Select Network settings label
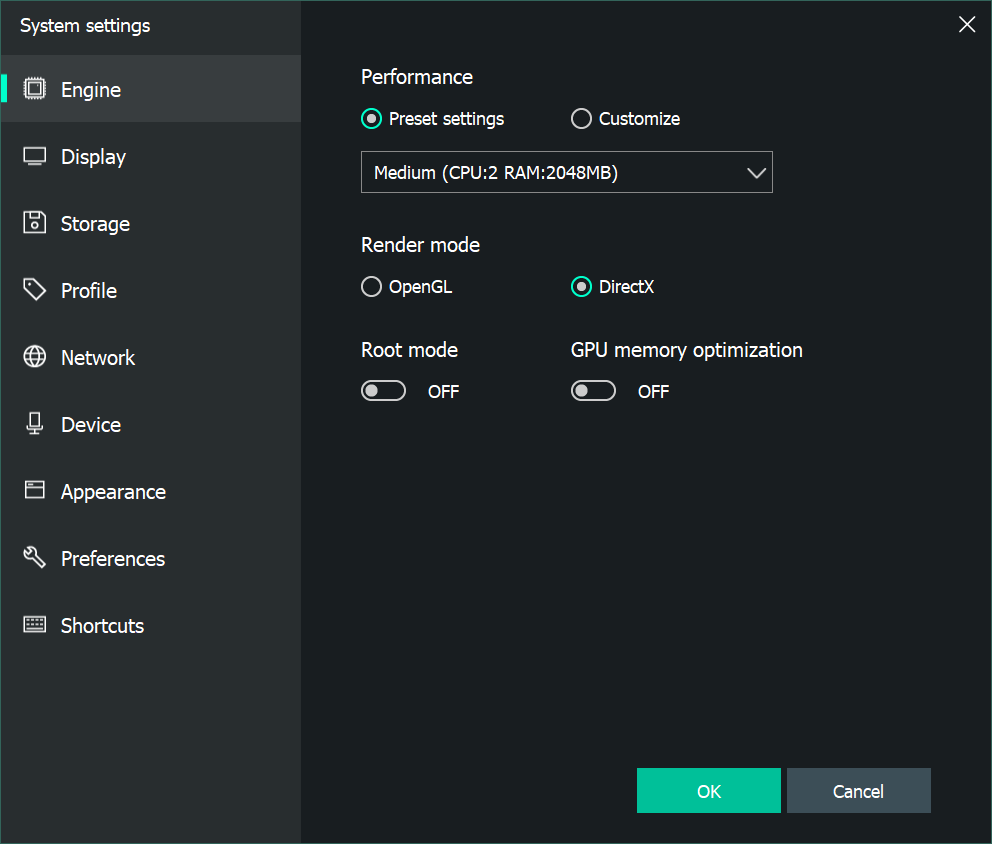Screen dimensions: 992x844 click(x=98, y=358)
